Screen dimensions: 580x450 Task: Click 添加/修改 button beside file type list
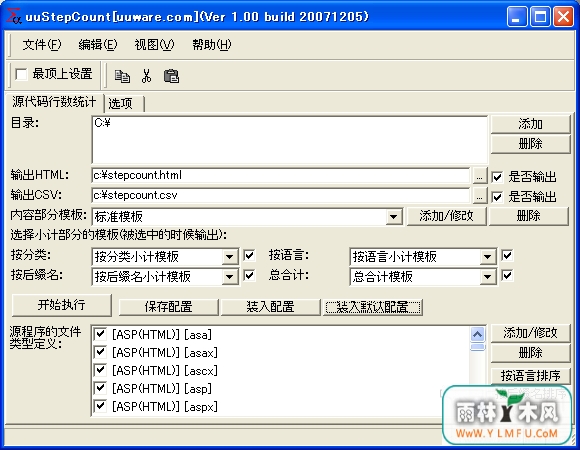coord(530,333)
